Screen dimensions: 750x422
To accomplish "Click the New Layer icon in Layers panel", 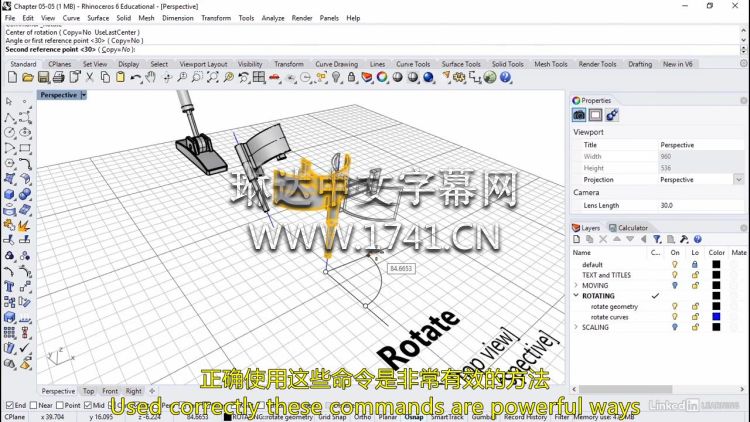I will tap(576, 239).
